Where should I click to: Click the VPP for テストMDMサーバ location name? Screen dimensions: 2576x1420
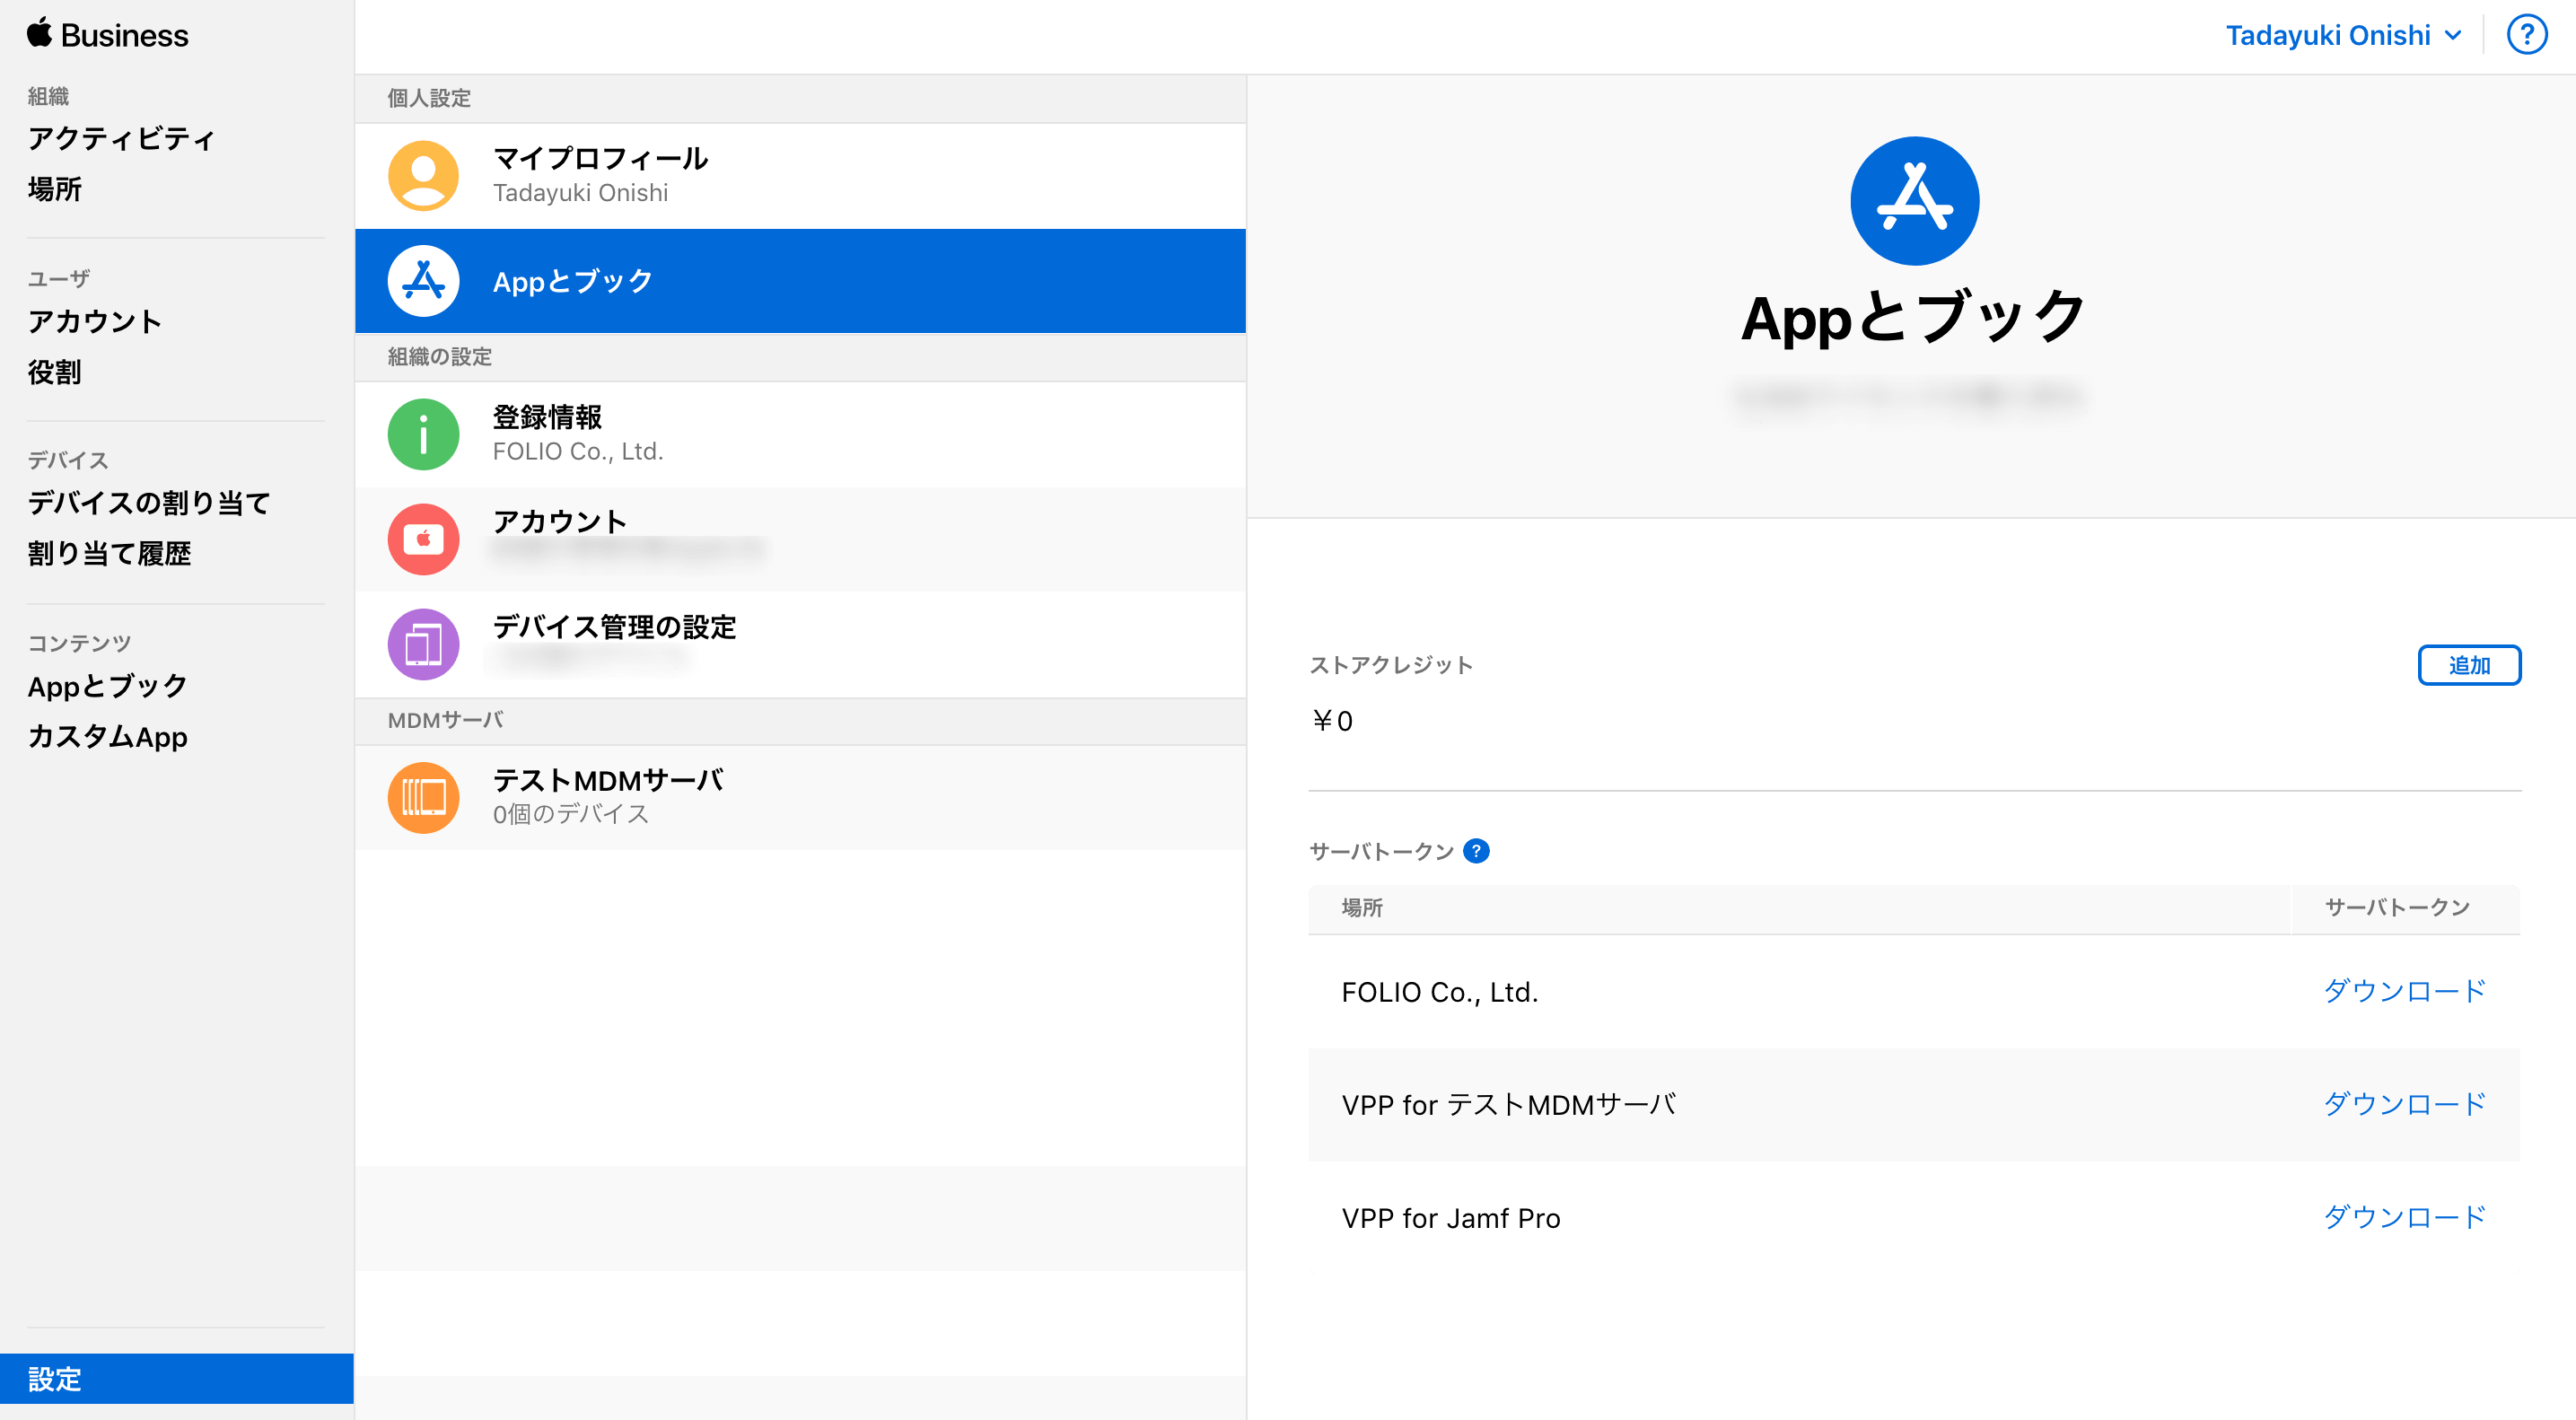[1509, 1105]
